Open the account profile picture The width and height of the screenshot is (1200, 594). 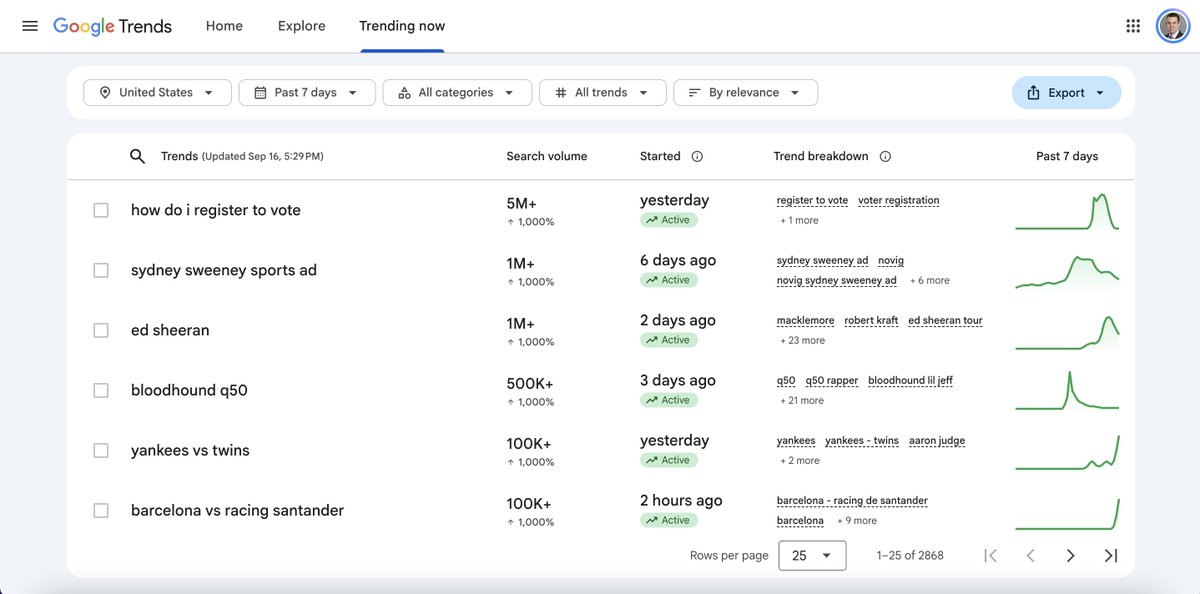pos(1173,26)
